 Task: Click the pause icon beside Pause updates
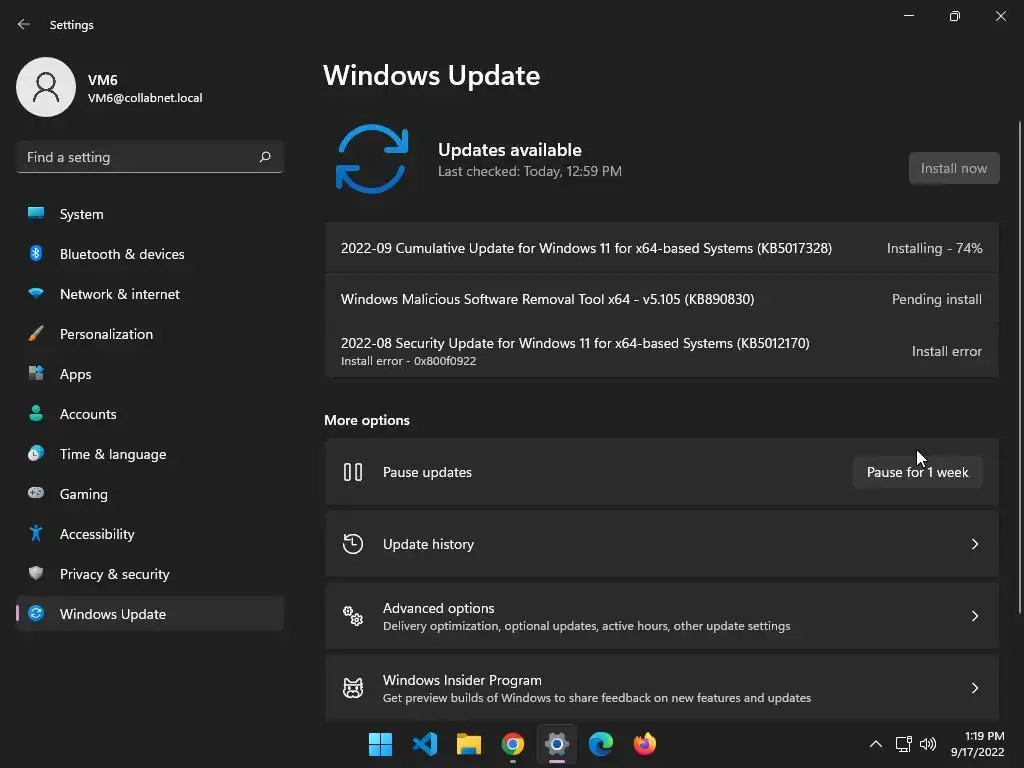353,472
